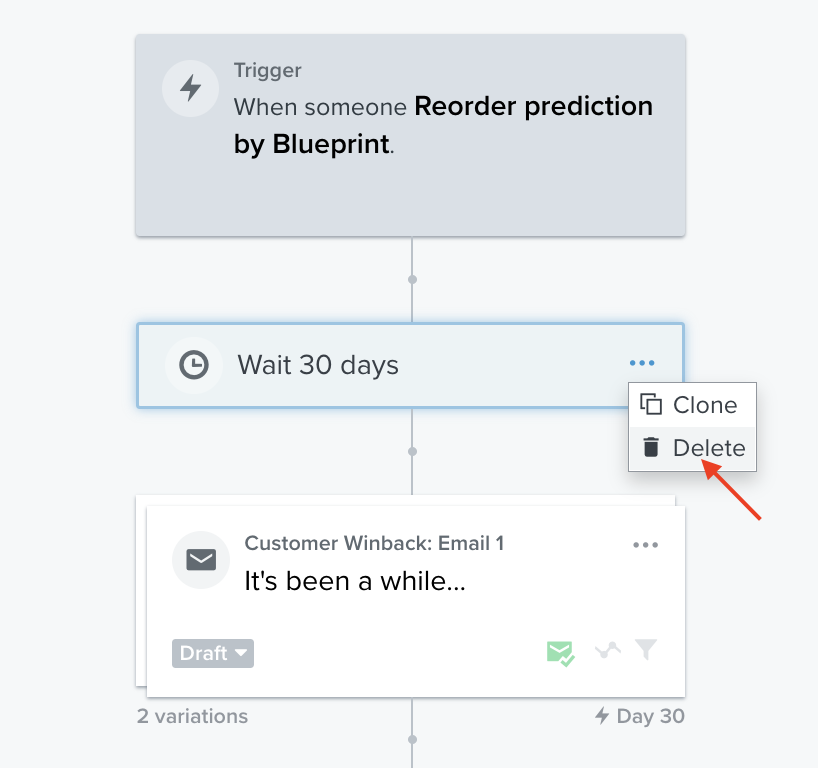The height and width of the screenshot is (768, 818).
Task: Click connector dot between Wait and Email 1
Action: (x=412, y=451)
